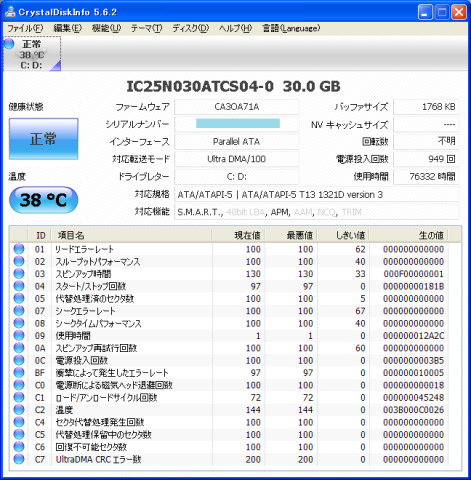Click raw value 000F00000001
Screen dimensions: 471x480
[x=413, y=274]
